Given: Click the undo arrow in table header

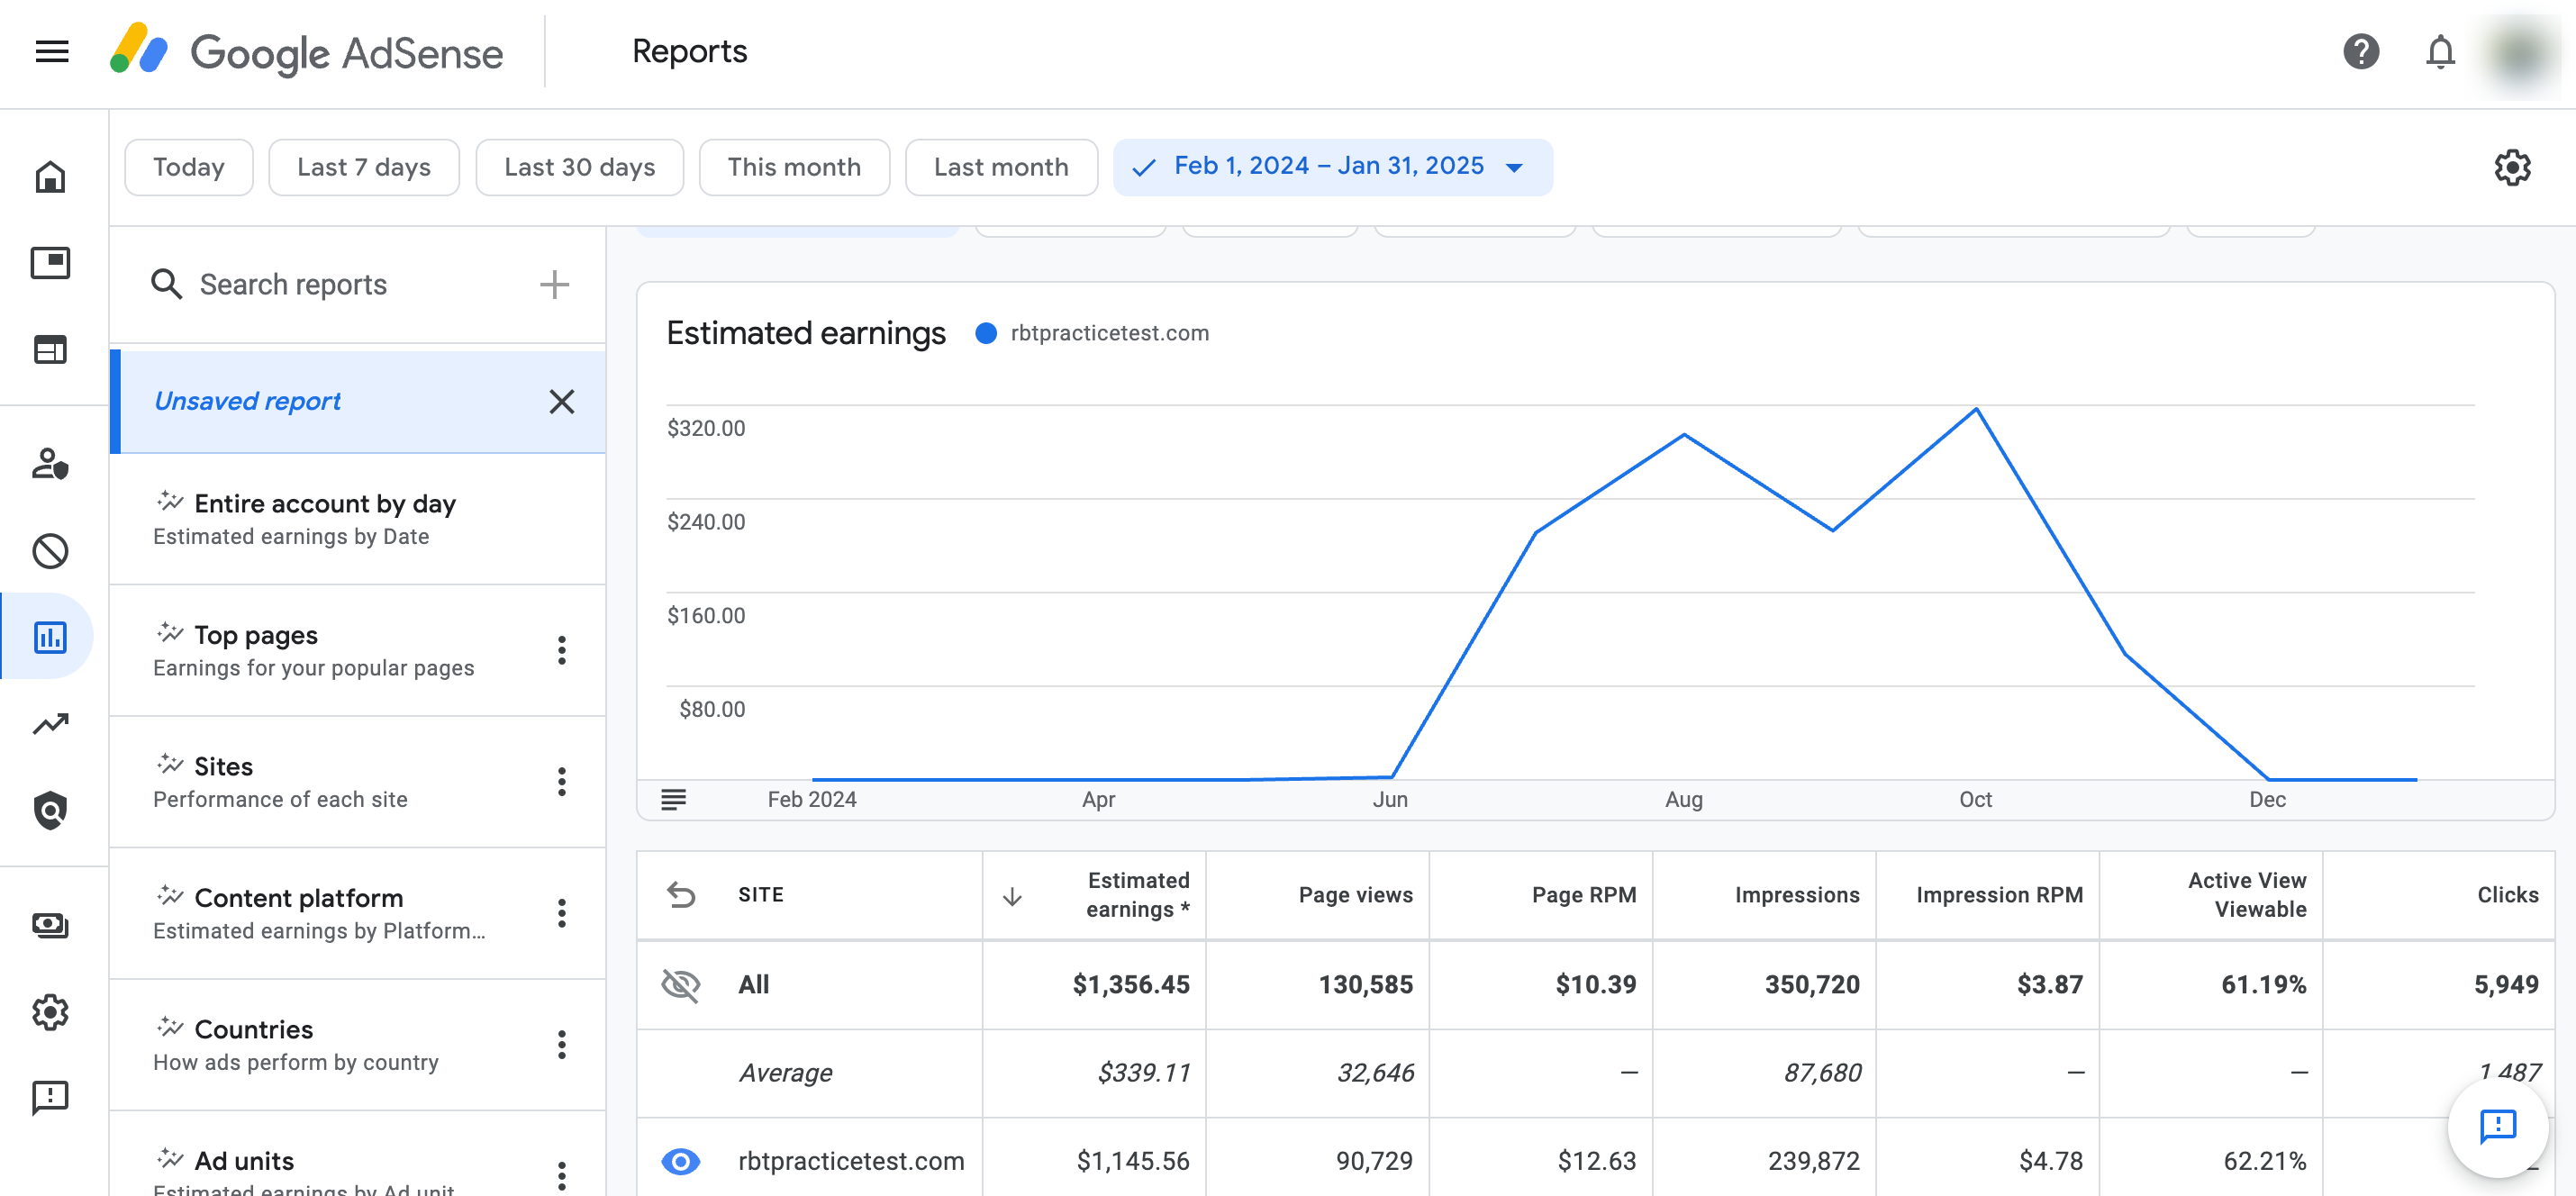Looking at the screenshot, I should [x=681, y=894].
